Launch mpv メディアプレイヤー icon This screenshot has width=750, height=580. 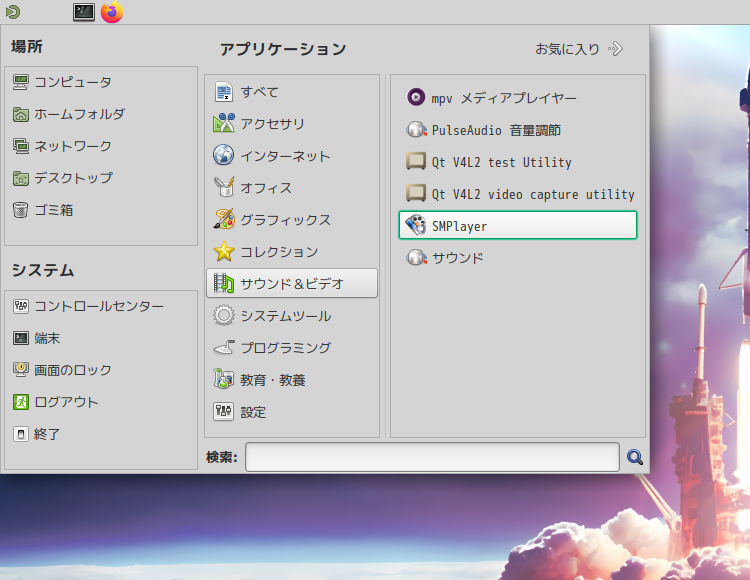(416, 98)
